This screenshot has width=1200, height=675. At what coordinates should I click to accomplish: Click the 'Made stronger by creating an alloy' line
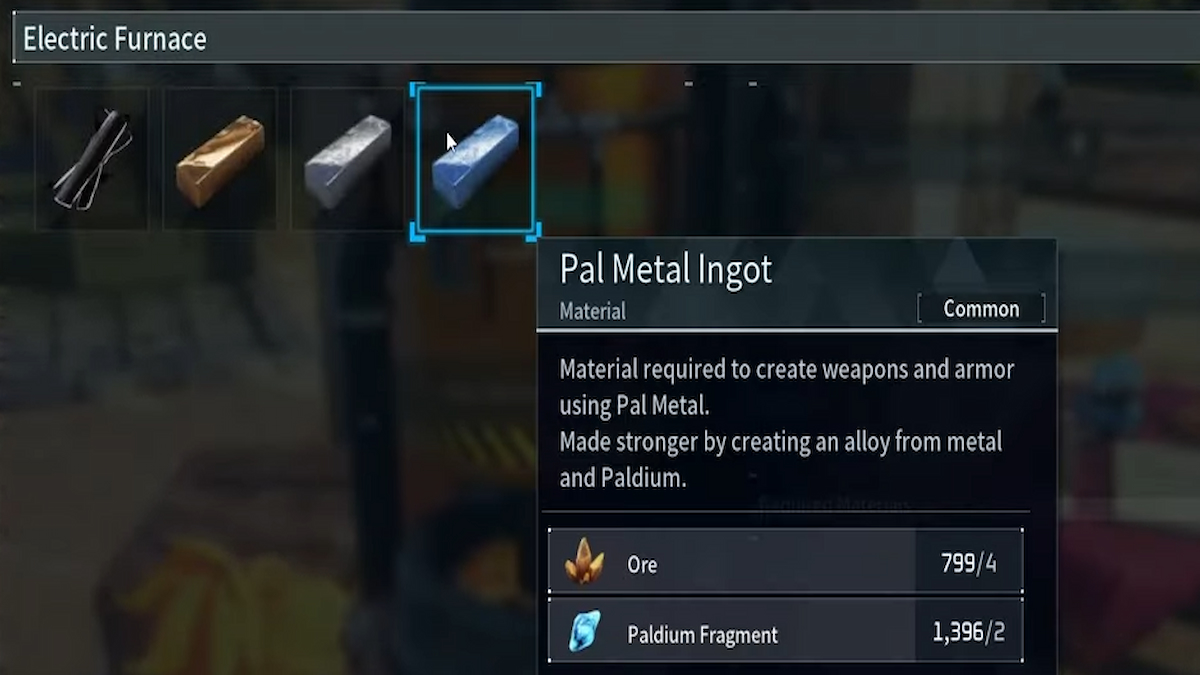coord(781,441)
